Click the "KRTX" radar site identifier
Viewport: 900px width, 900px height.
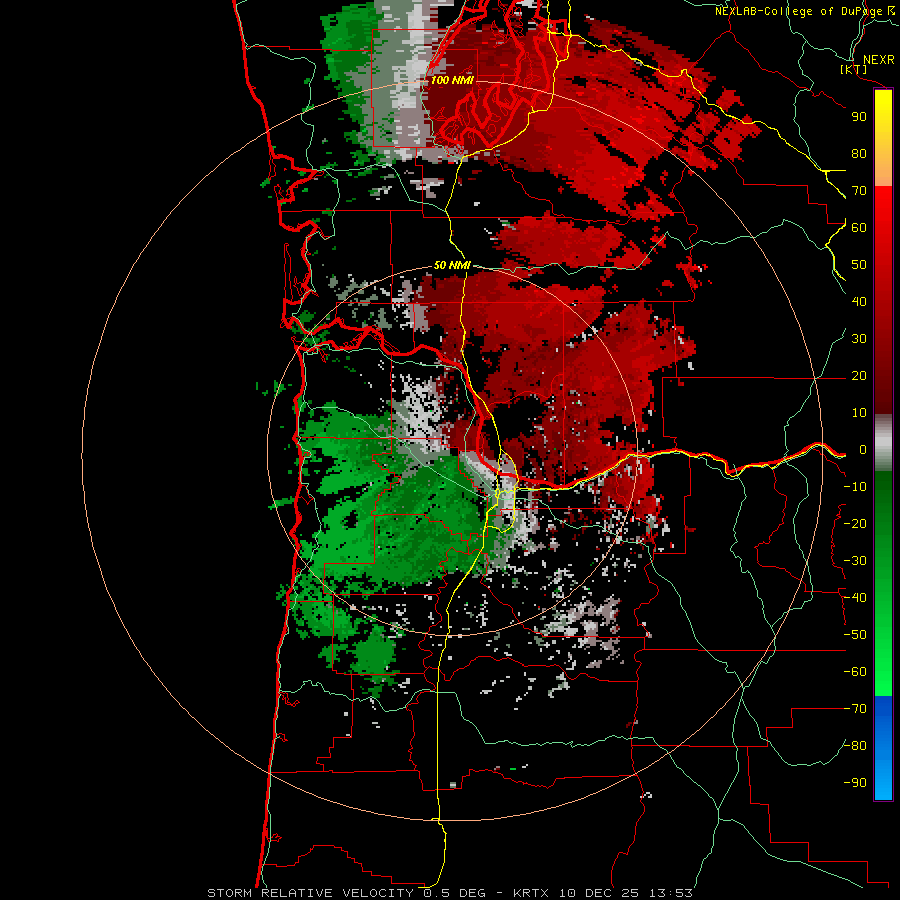(531, 893)
